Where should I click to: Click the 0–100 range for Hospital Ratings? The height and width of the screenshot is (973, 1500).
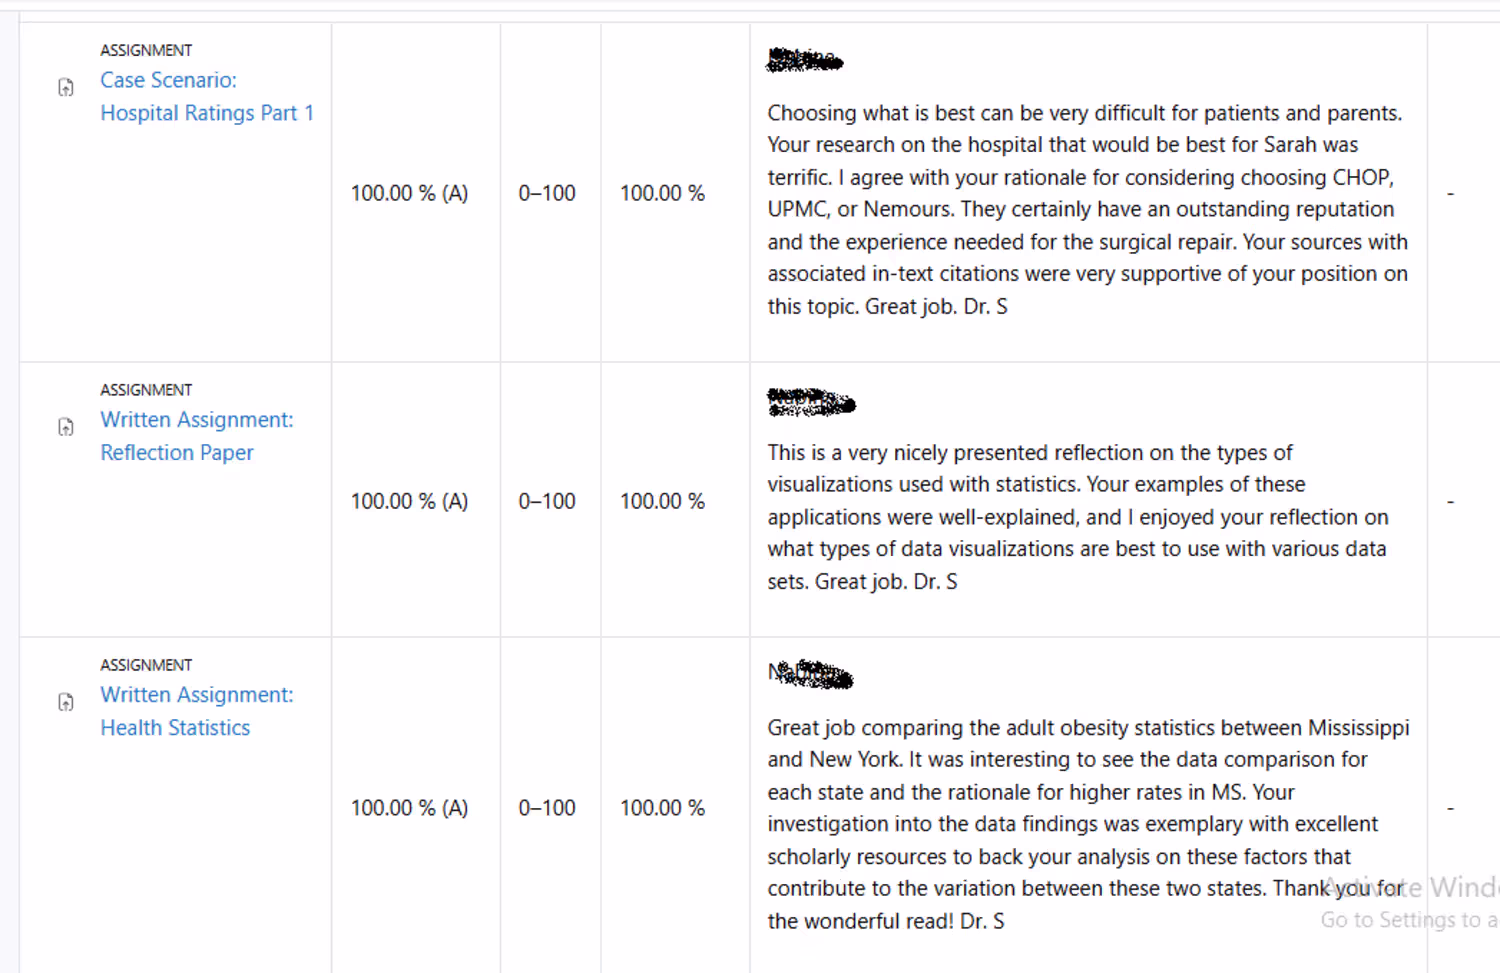pos(547,193)
